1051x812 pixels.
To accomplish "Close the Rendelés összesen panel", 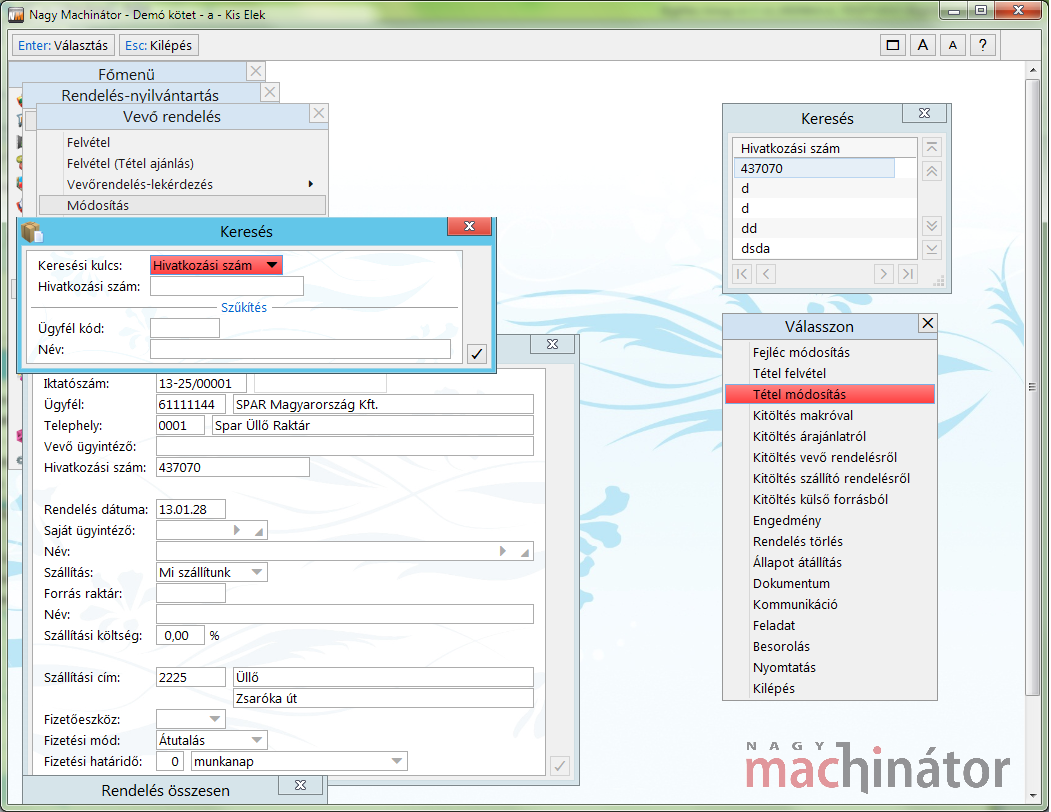I will click(x=300, y=785).
